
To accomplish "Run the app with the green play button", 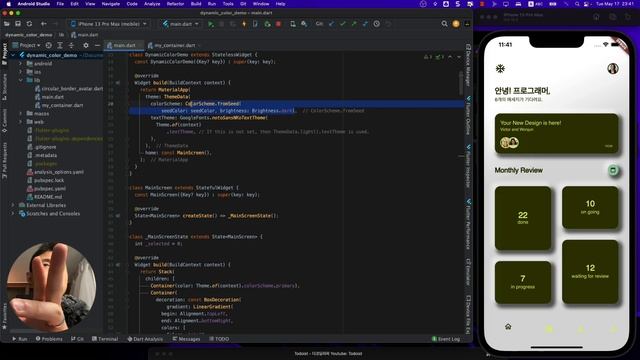I will (x=211, y=24).
